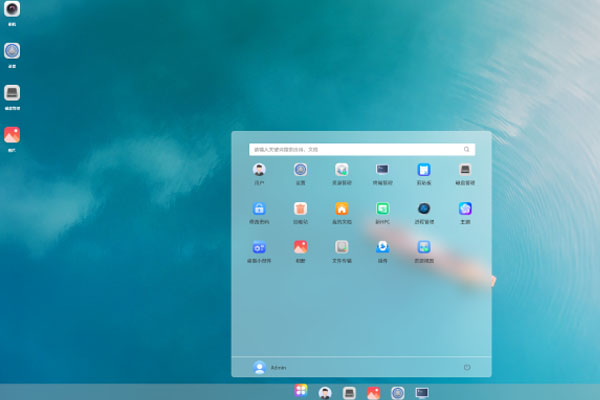Open the dark round process manager app
This screenshot has width=600, height=400.
[x=424, y=208]
